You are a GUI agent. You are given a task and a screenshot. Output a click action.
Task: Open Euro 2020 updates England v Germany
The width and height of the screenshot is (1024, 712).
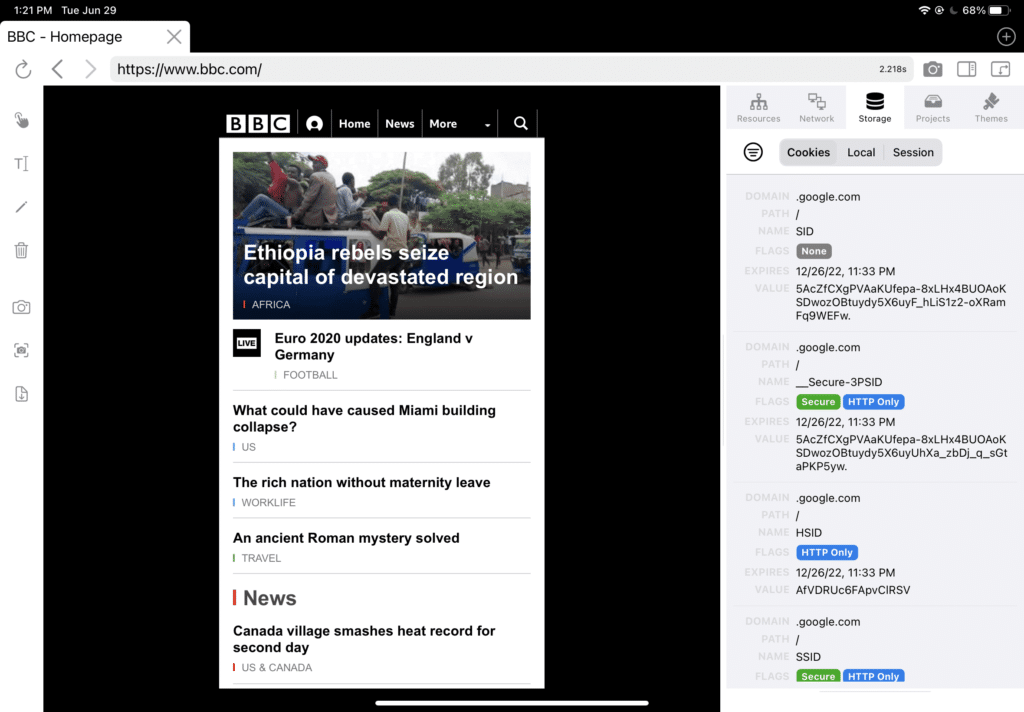374,346
